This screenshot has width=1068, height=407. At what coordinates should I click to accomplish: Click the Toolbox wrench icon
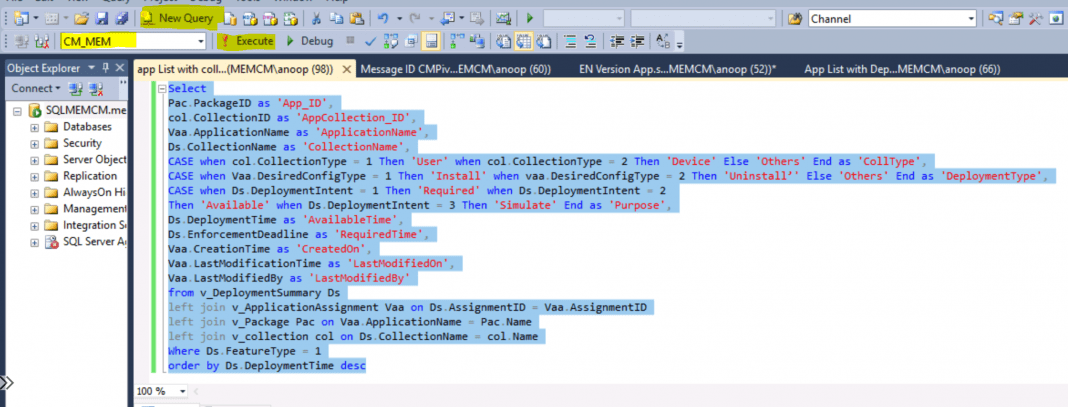pyautogui.click(x=1036, y=19)
